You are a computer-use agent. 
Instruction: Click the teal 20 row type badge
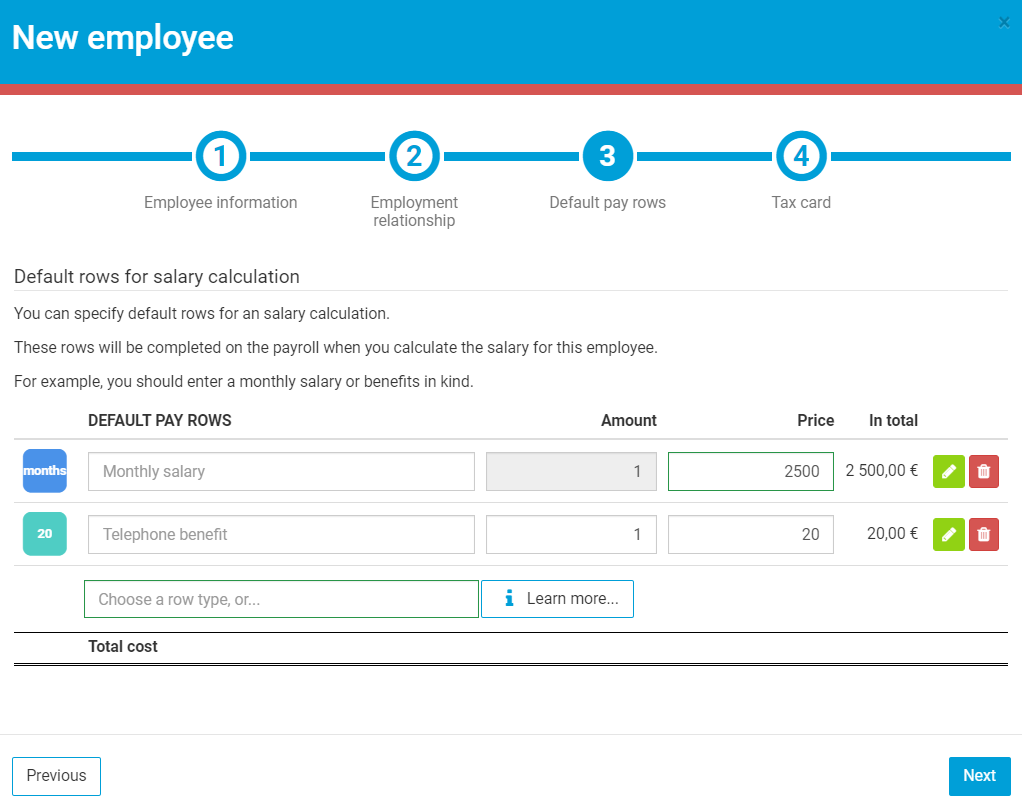click(45, 534)
